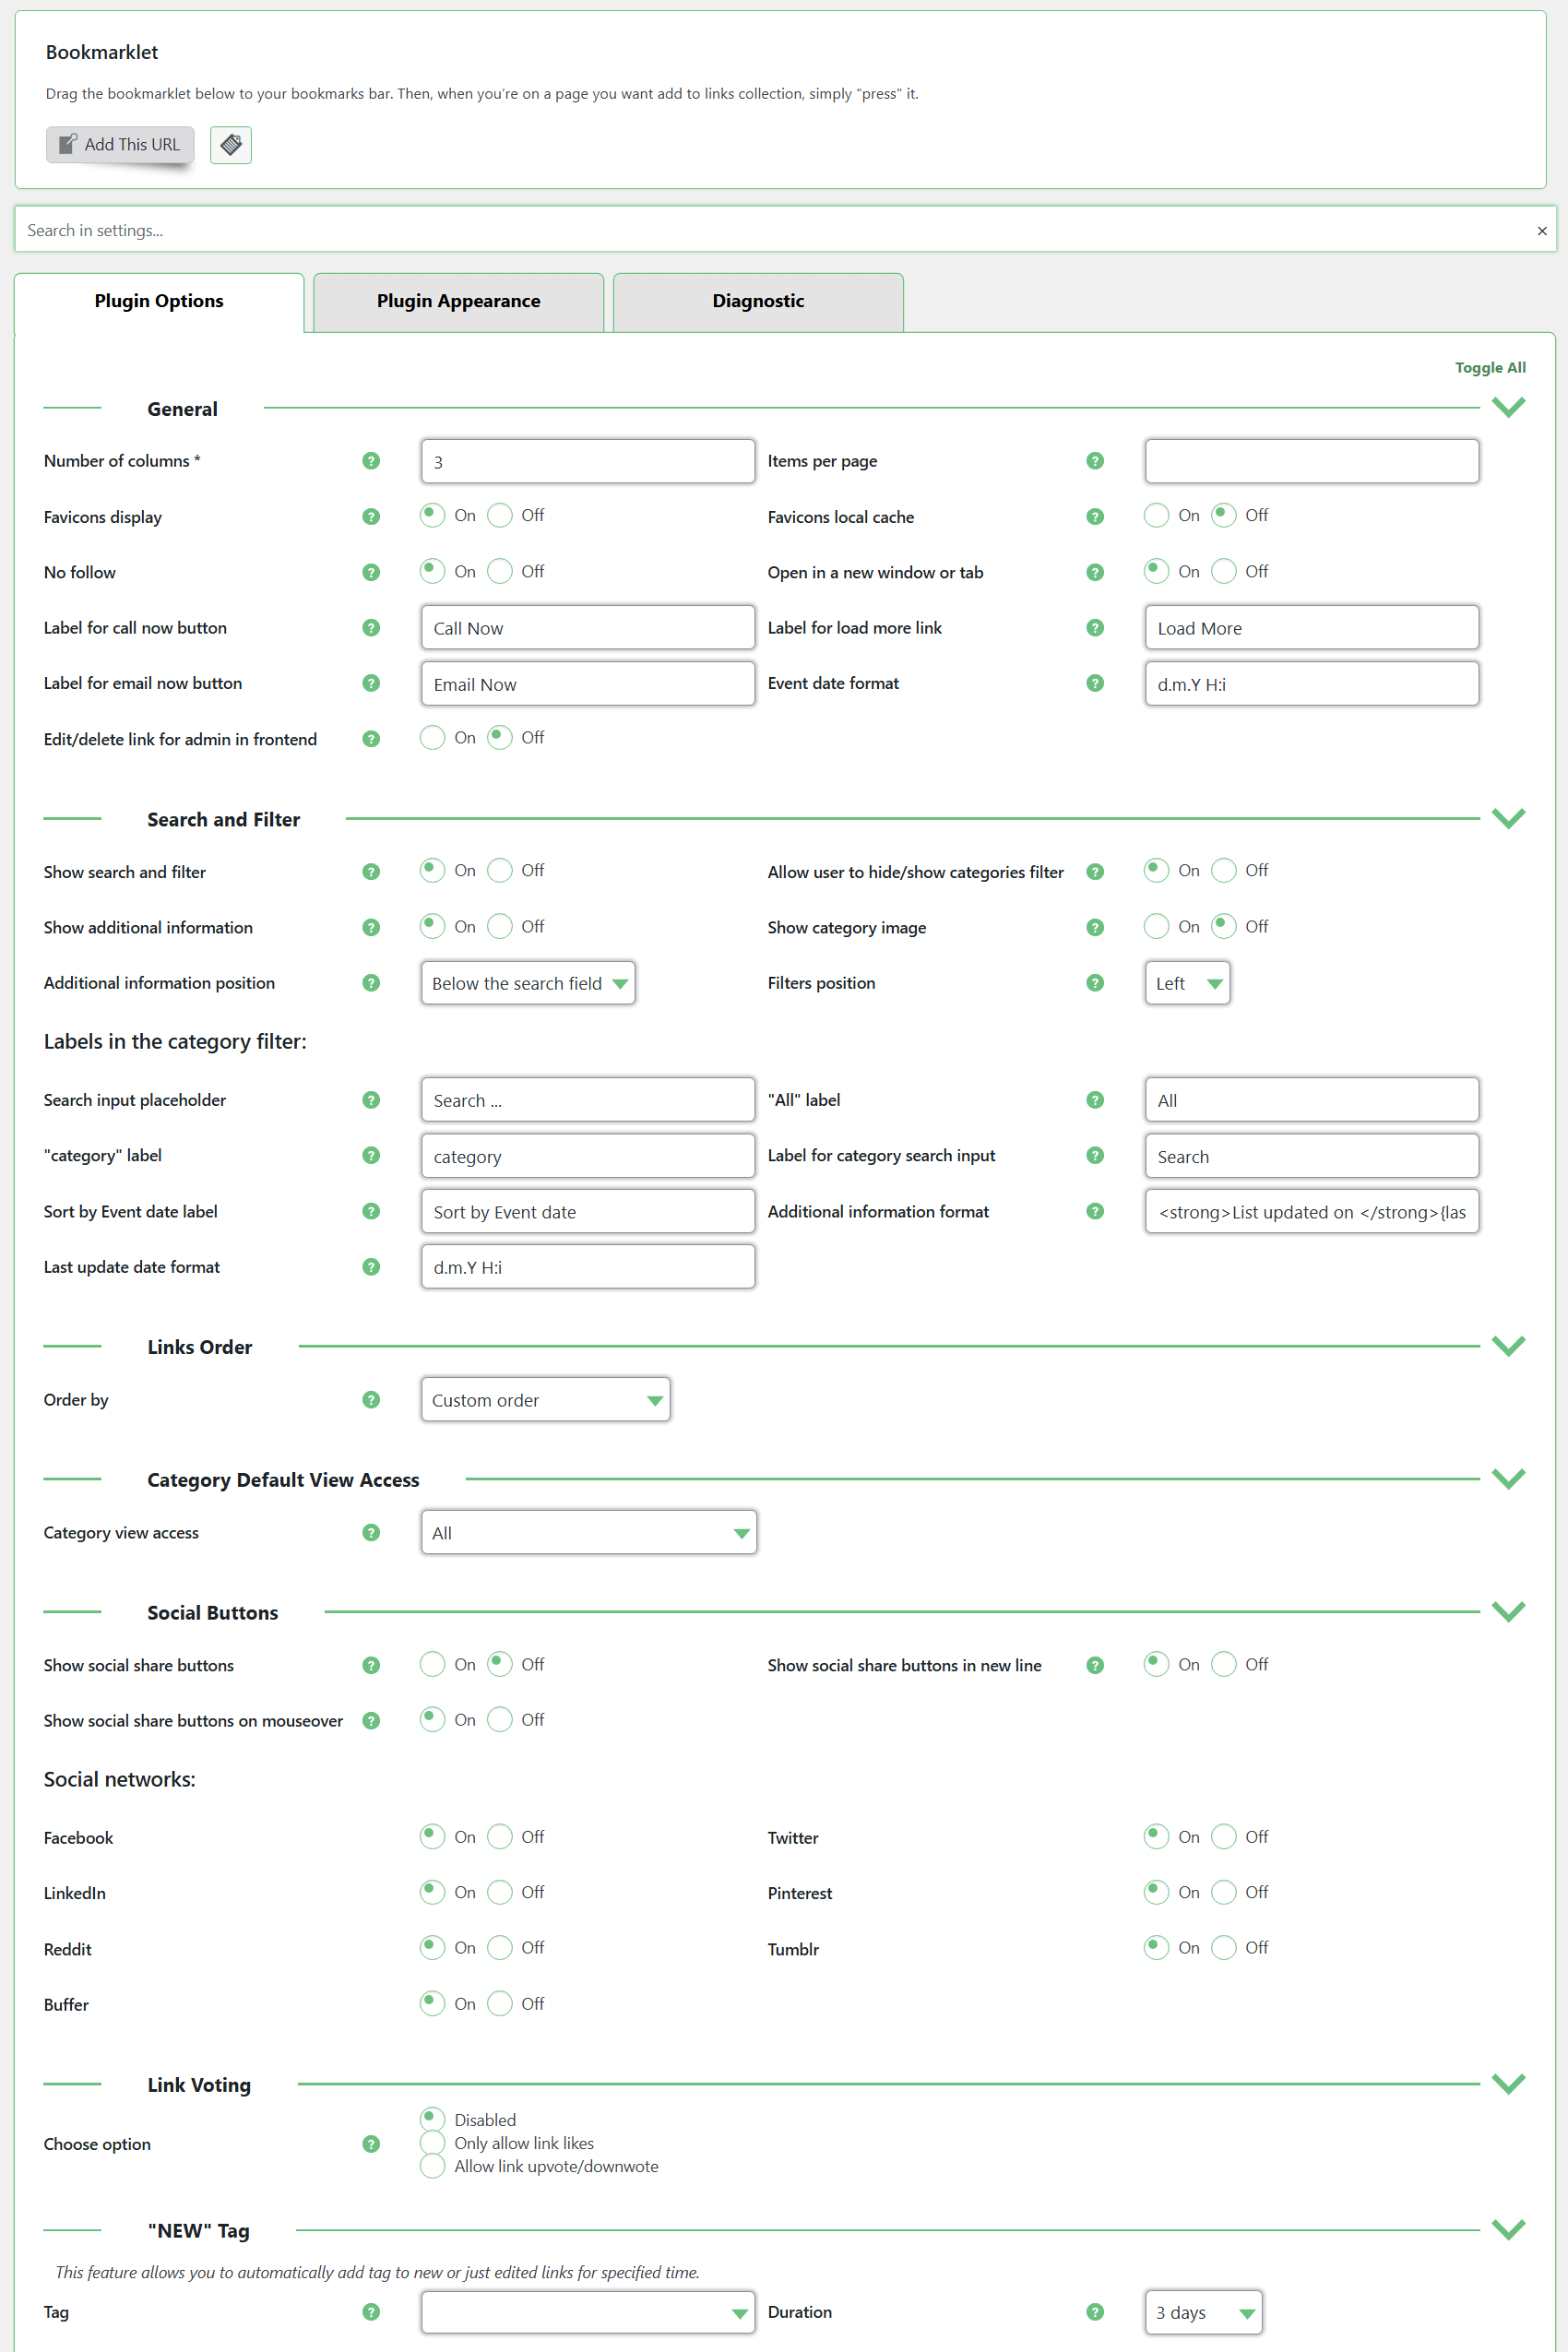Click the Add This URL bookmarklet button
This screenshot has width=1568, height=2352.
tap(120, 145)
